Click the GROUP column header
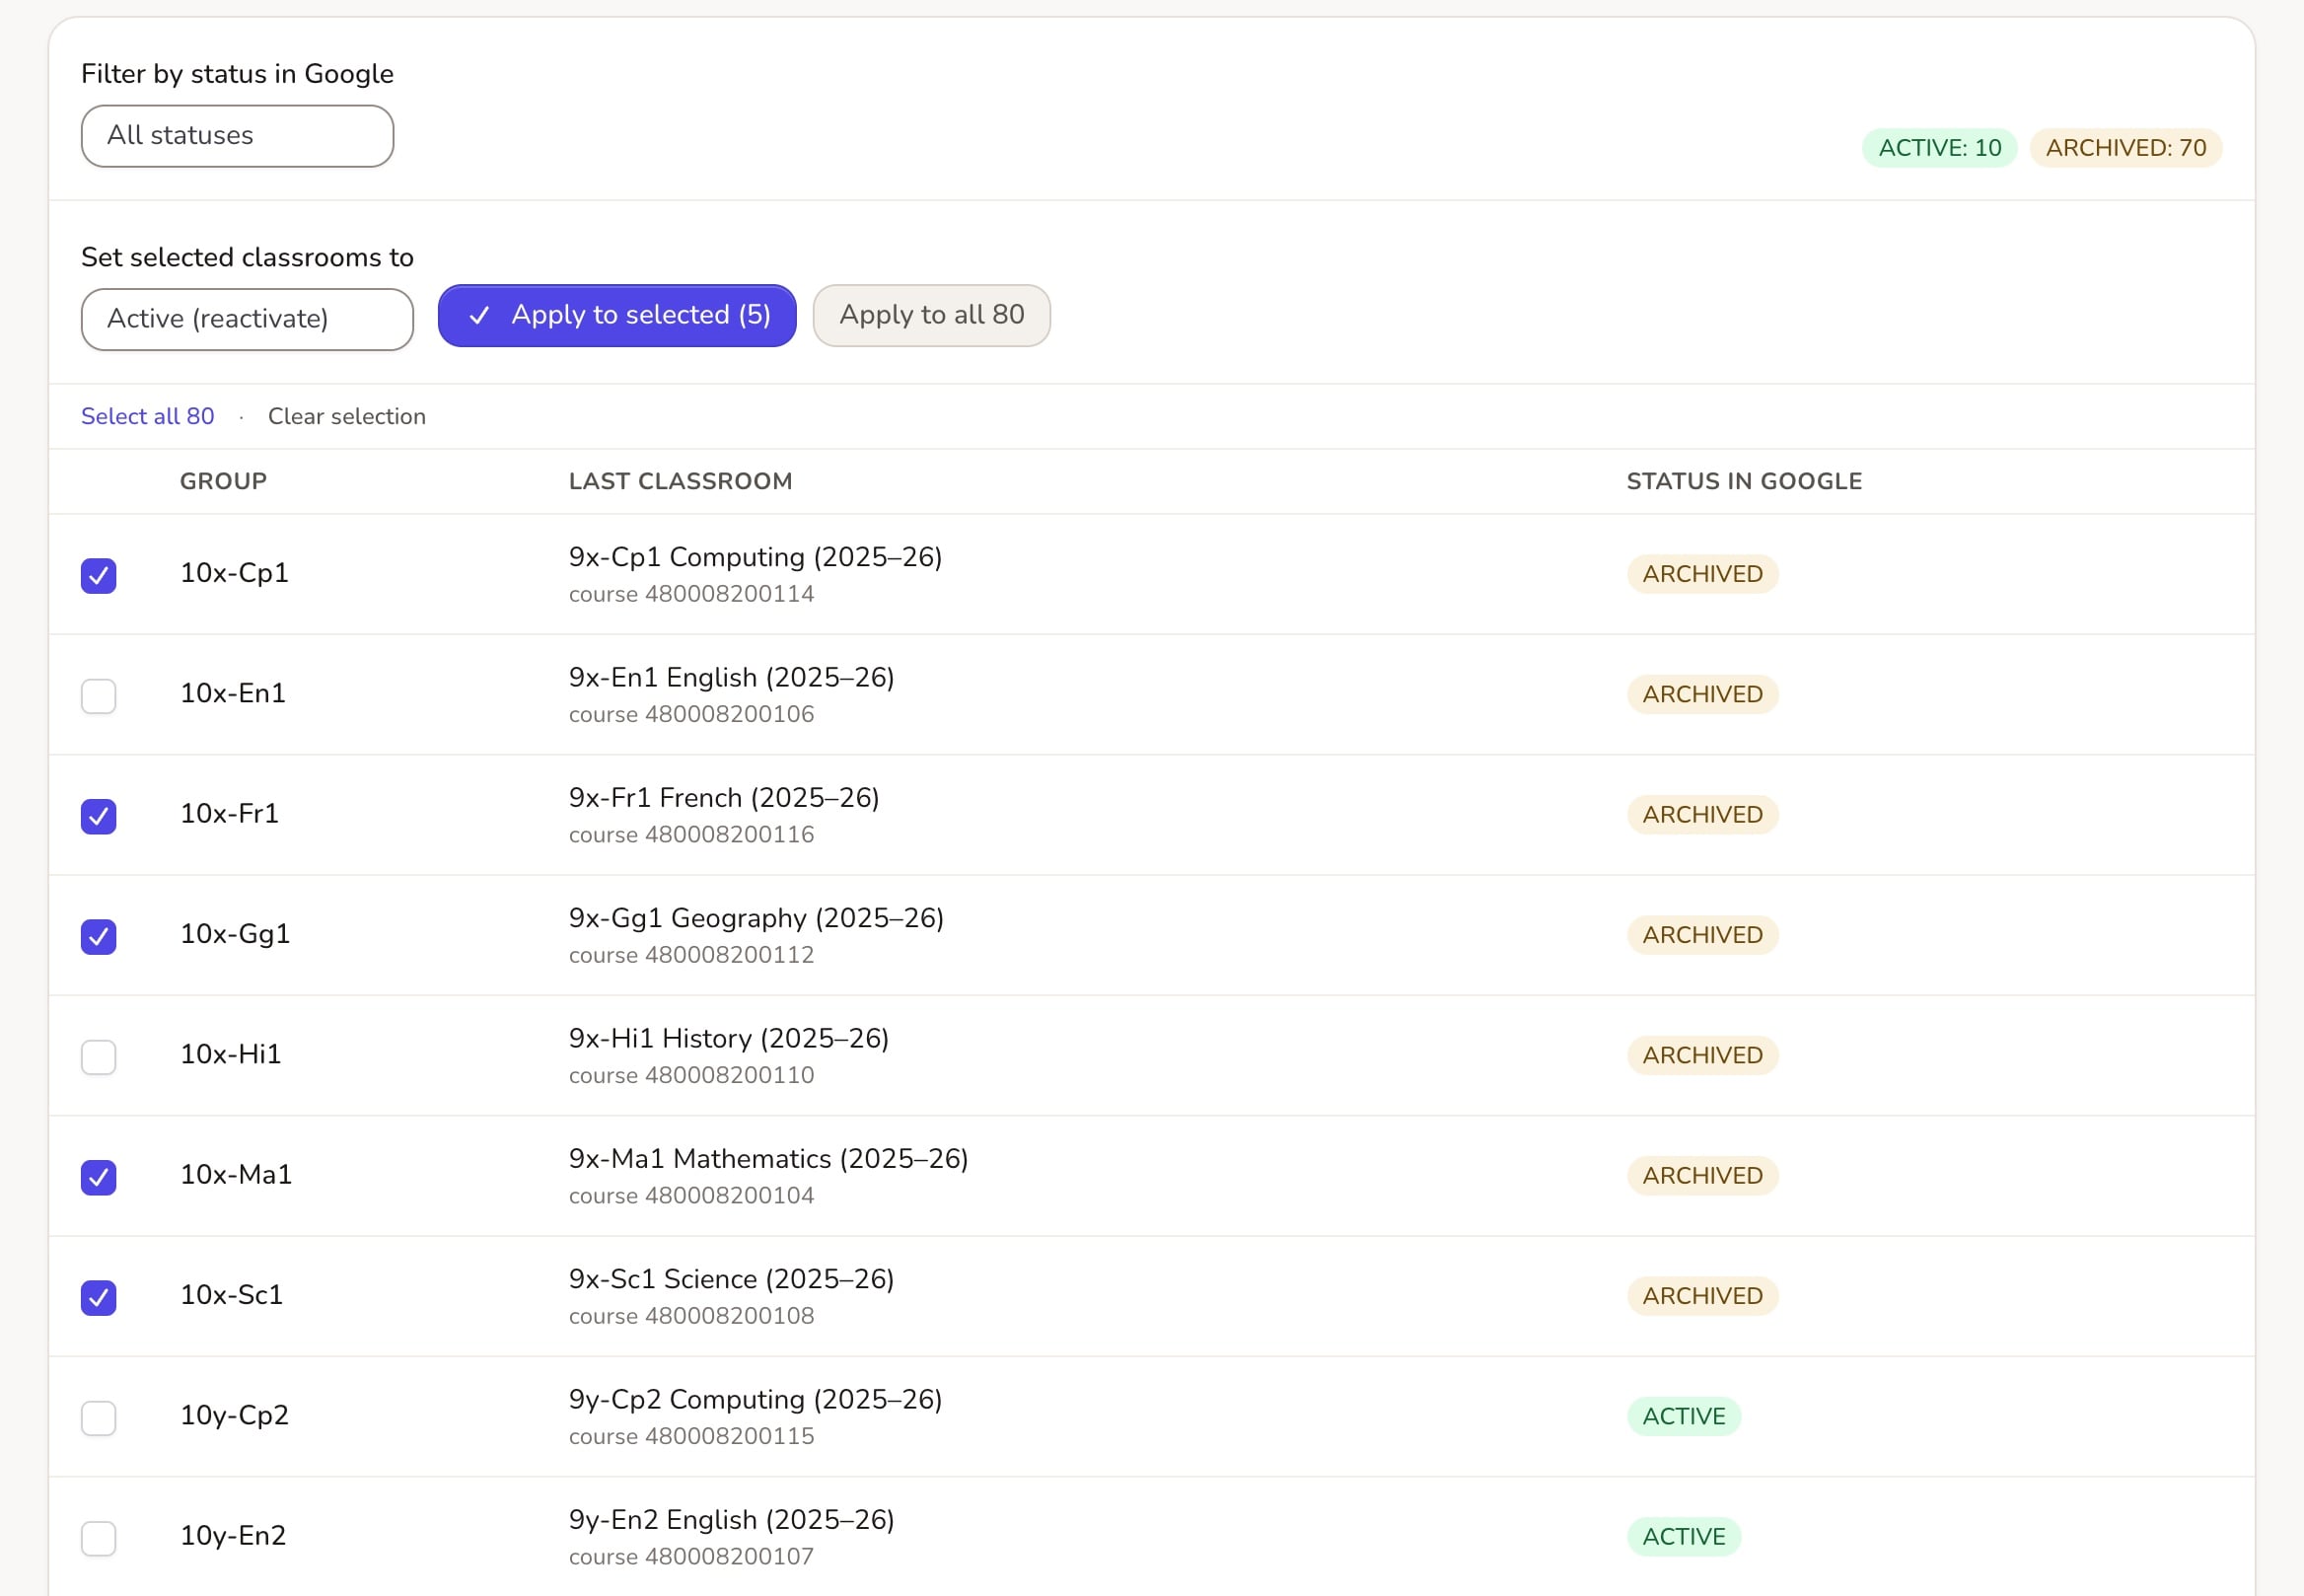This screenshot has width=2304, height=1596. click(x=223, y=481)
